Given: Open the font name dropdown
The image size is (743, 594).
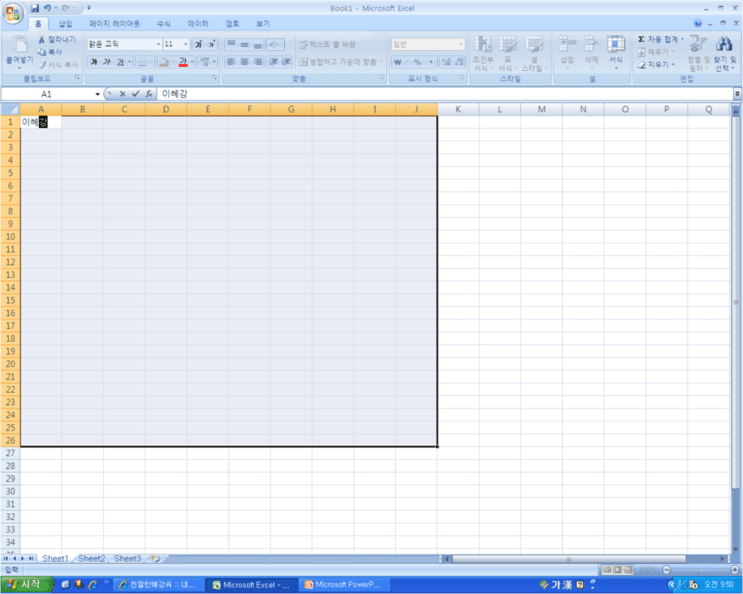Looking at the screenshot, I should 158,44.
